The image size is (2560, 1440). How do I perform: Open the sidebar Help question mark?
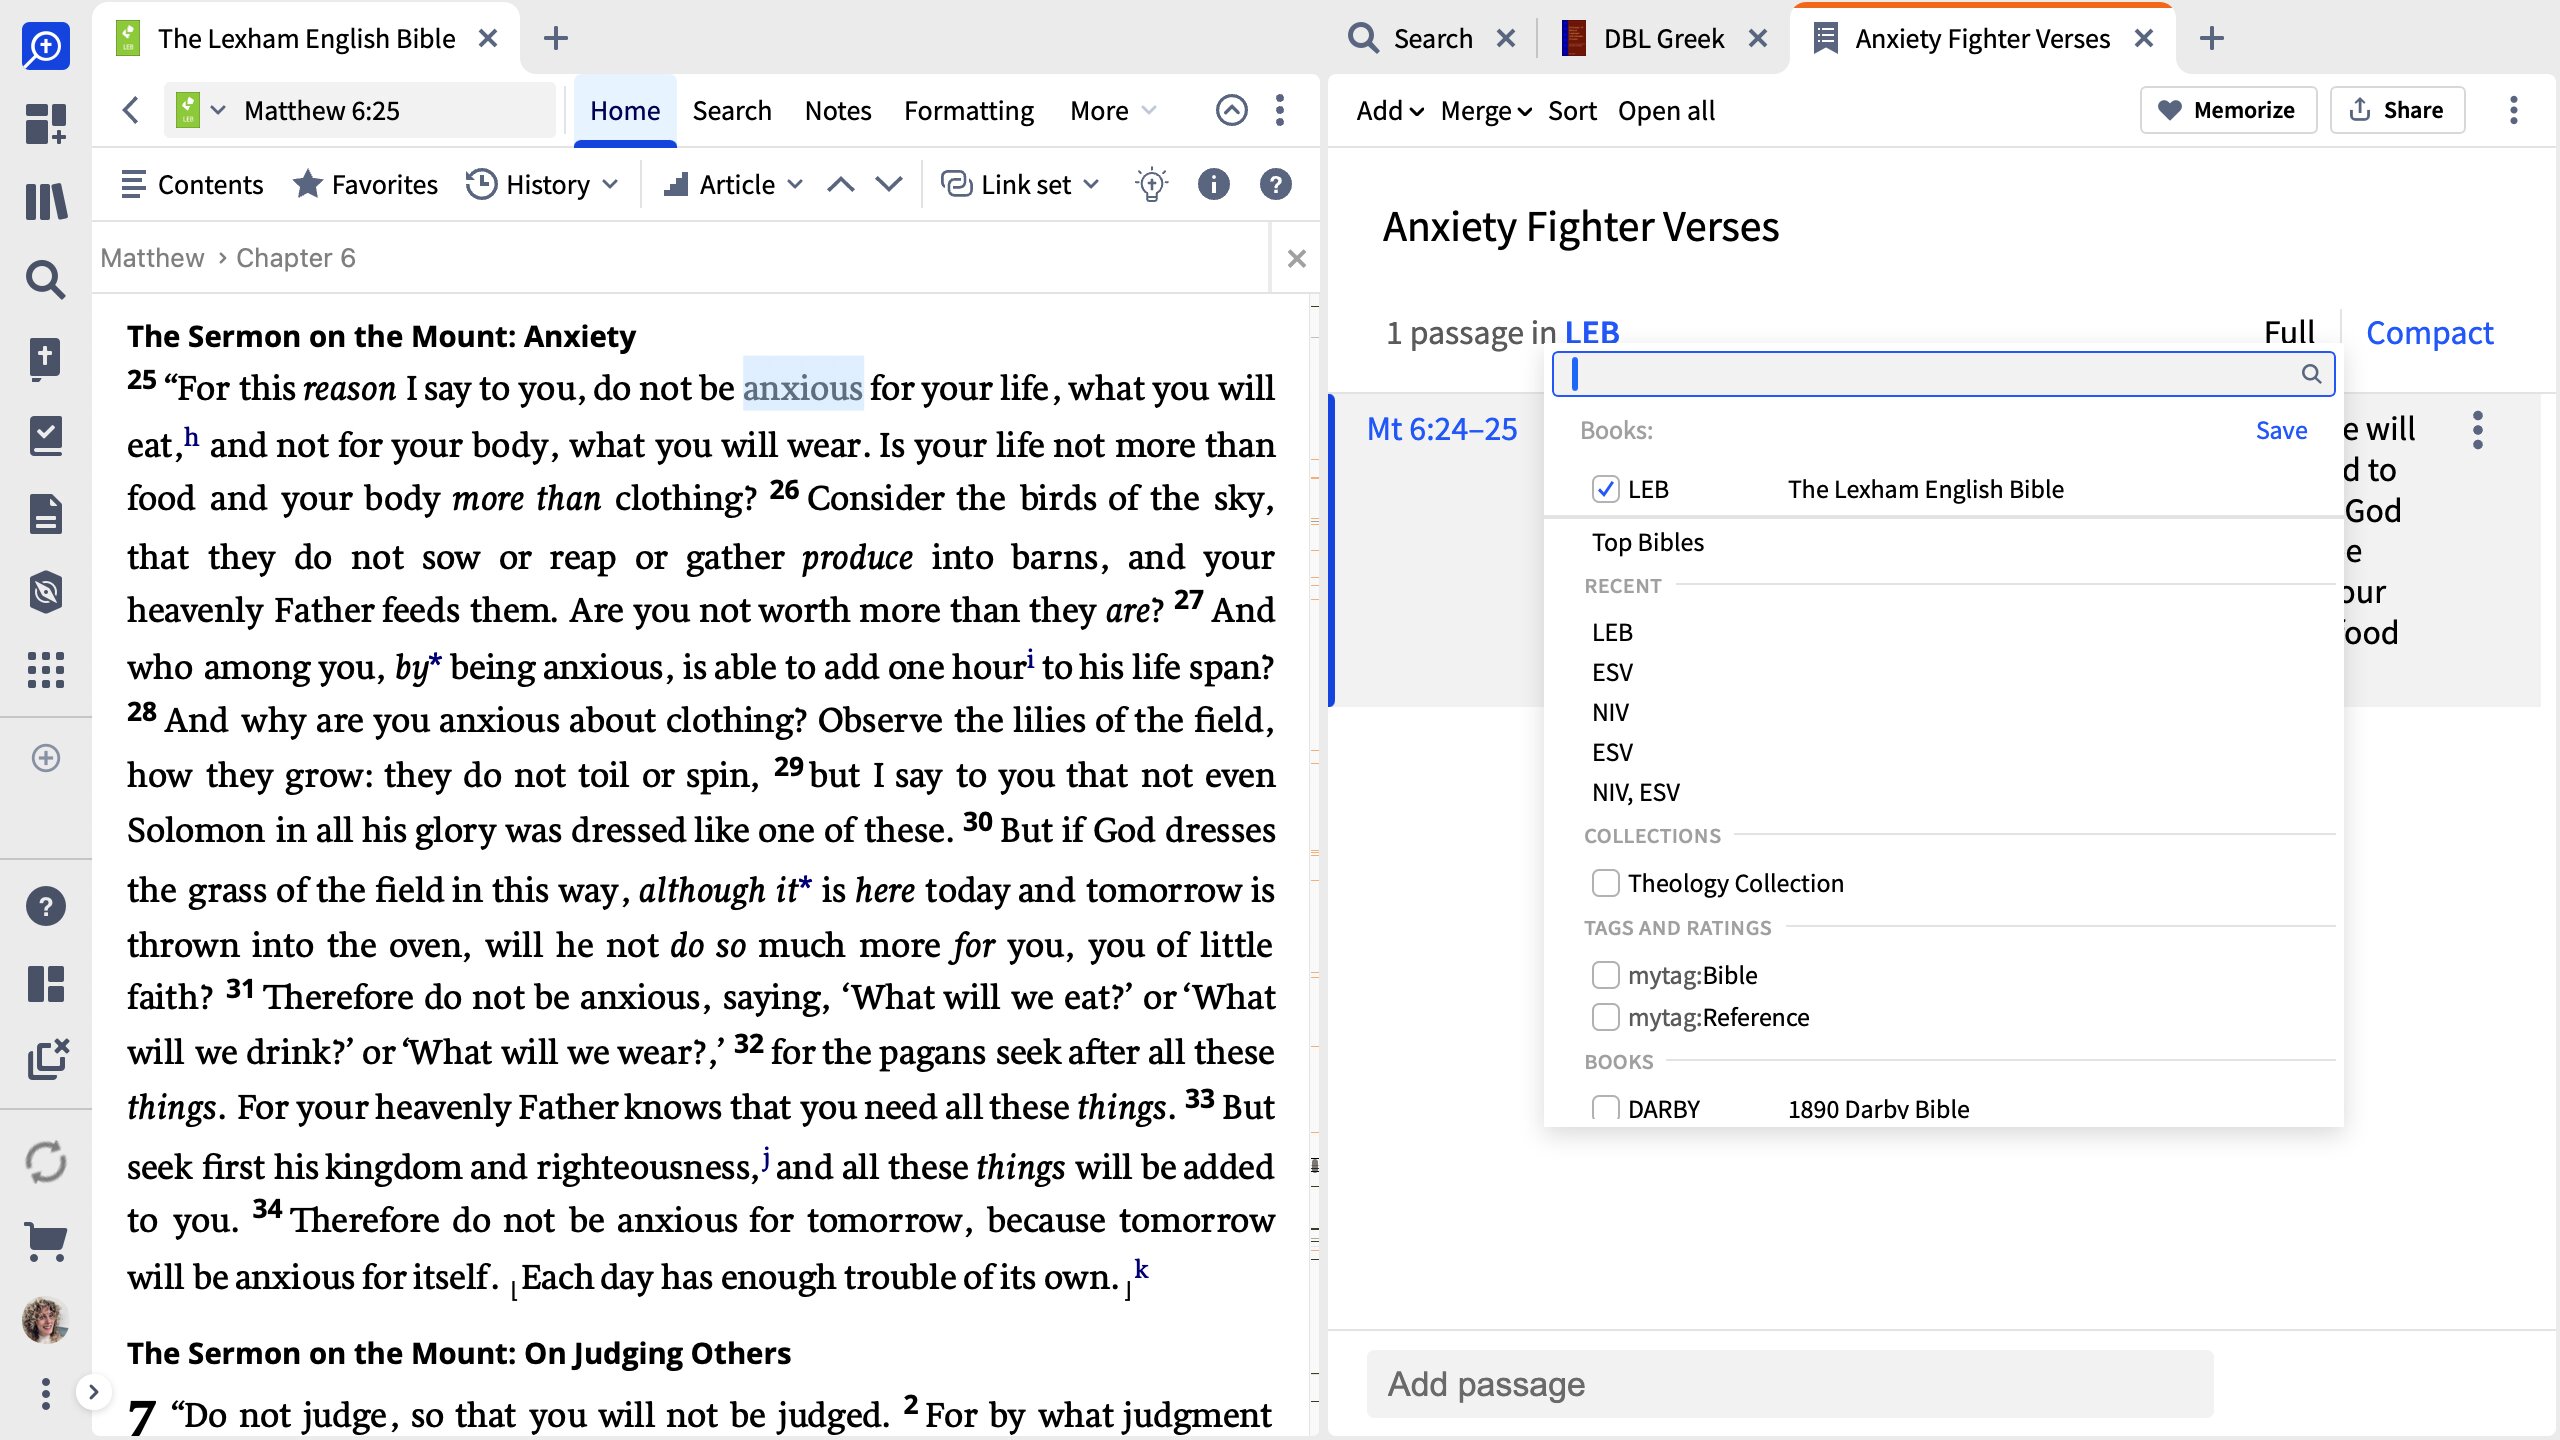(45, 906)
